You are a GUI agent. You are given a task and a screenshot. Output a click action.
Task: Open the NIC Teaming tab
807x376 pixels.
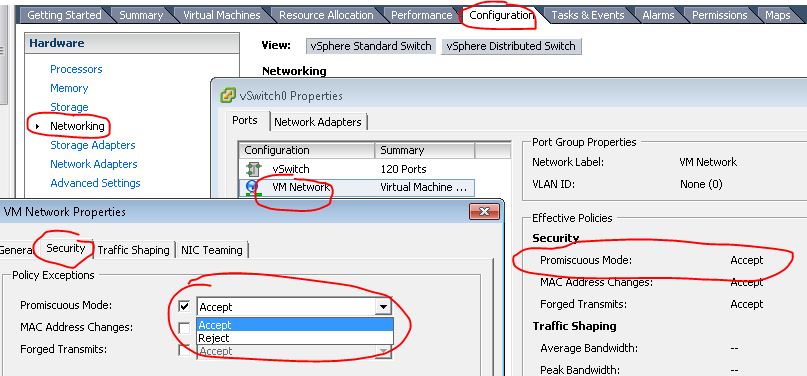(212, 250)
